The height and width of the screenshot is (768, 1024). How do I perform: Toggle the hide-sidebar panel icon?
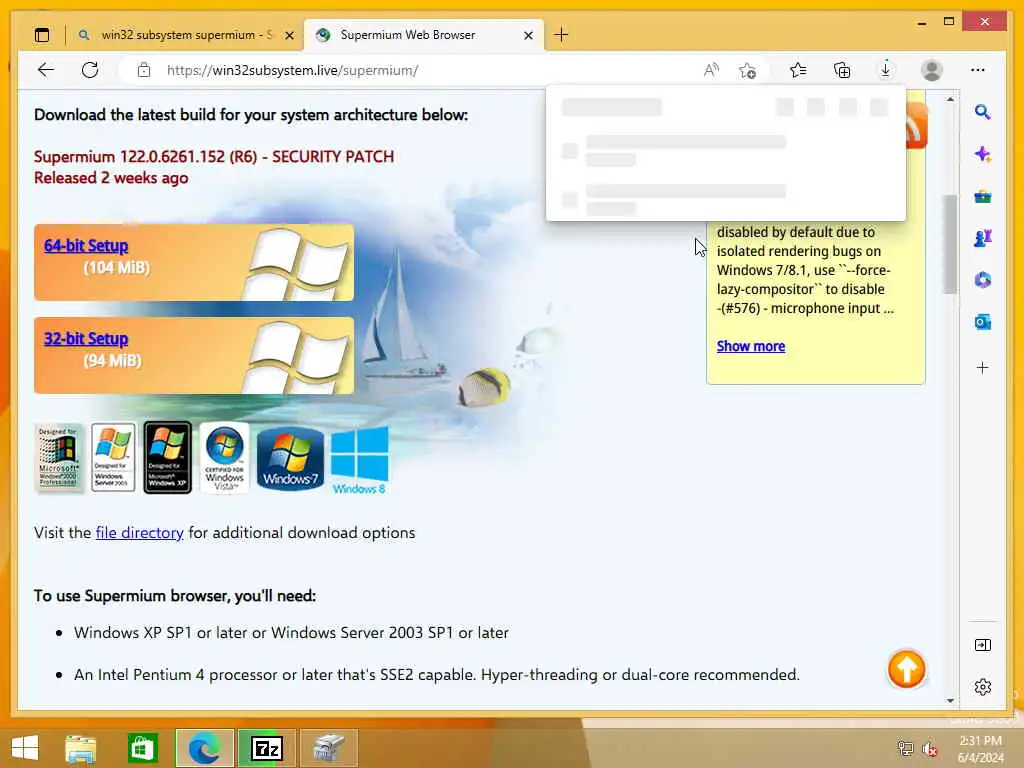(982, 645)
